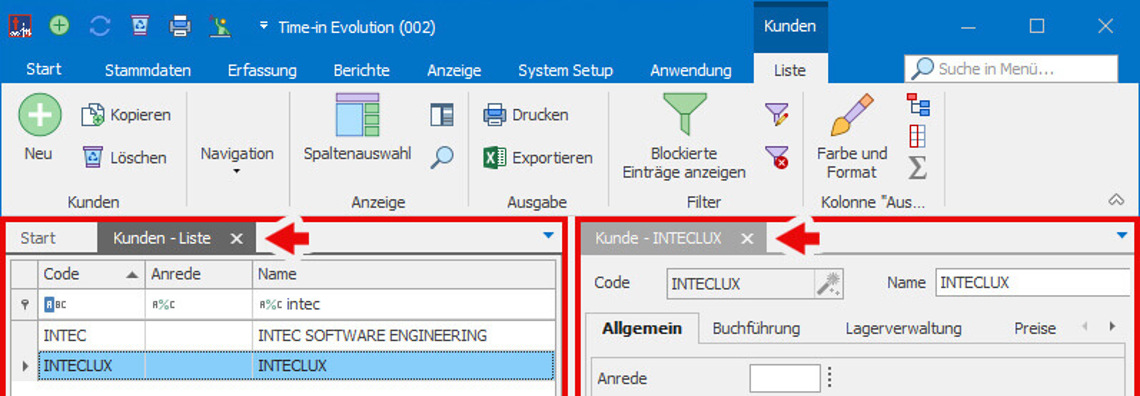Viewport: 1140px width, 396px height.
Task: Click the Löschen recycle bin icon
Action: 93,157
